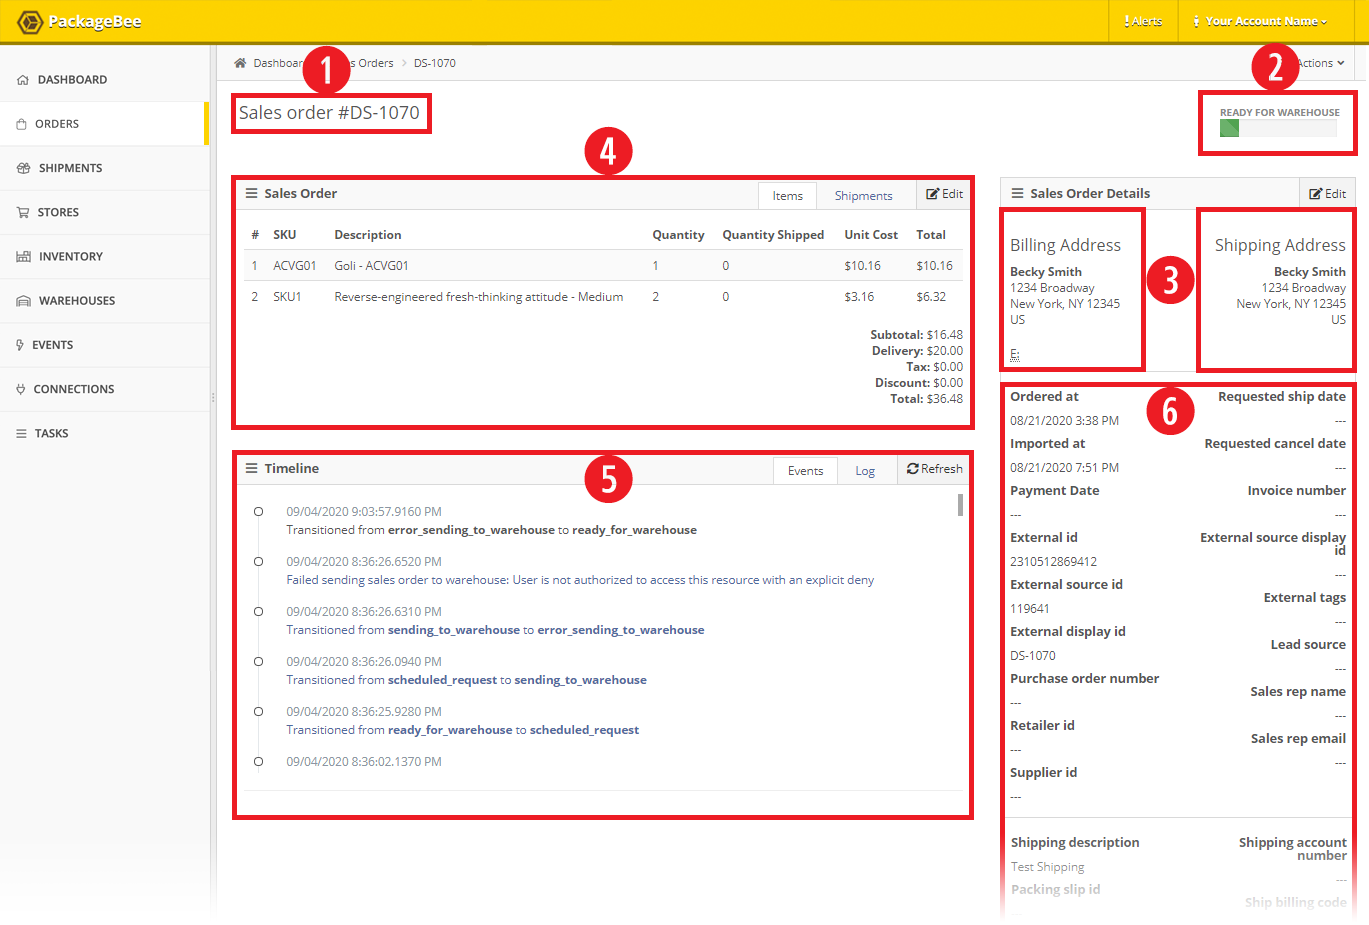1369x925 pixels.
Task: Click the Events icon in sidebar
Action: 20,345
